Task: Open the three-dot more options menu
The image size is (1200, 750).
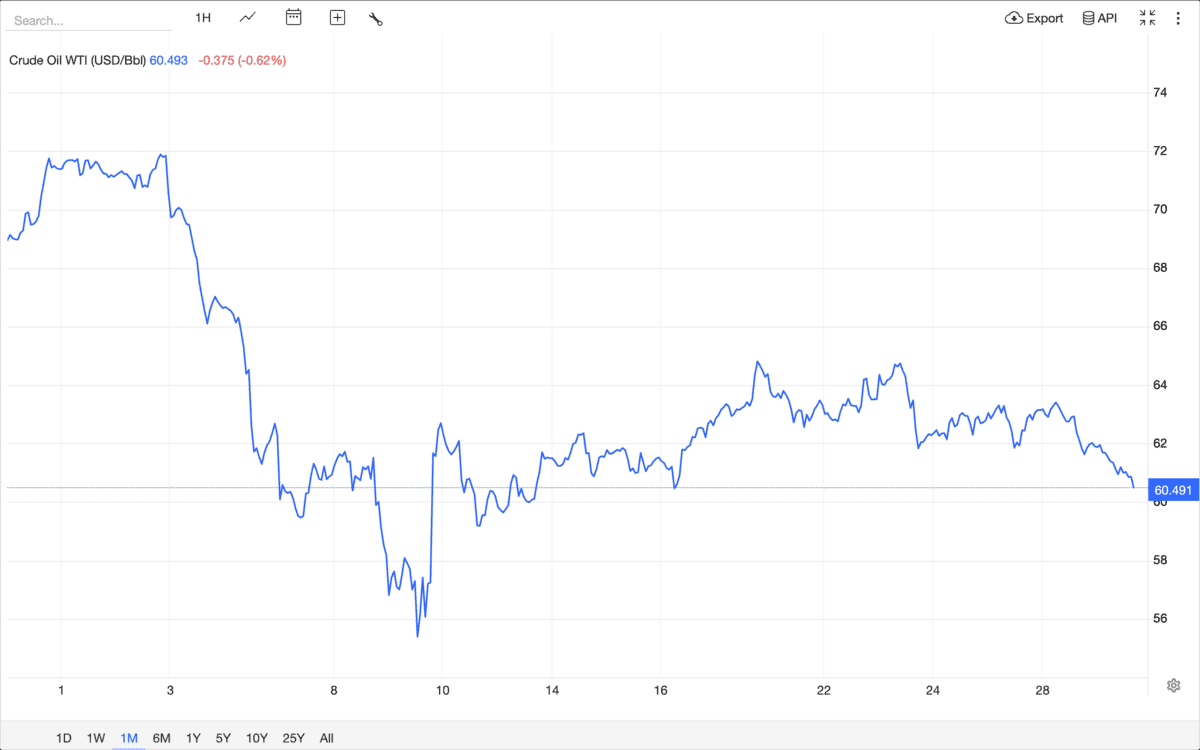Action: coord(1178,18)
